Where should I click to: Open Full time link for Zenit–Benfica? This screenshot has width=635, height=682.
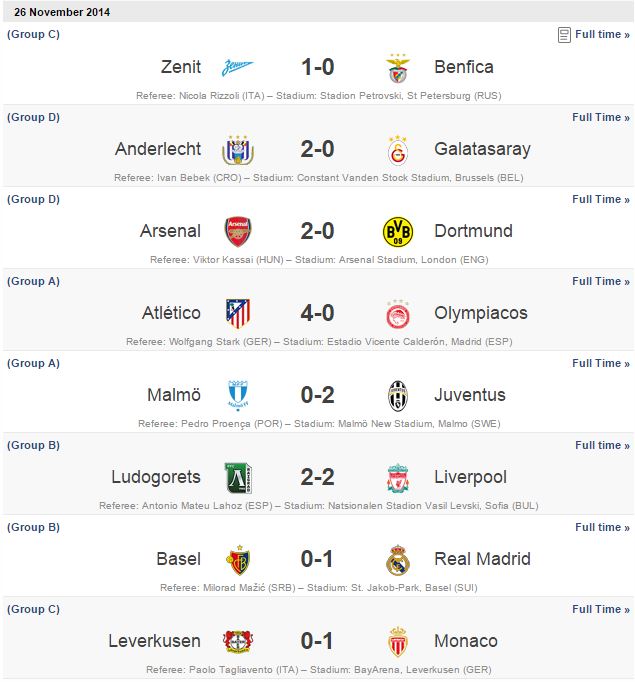tap(601, 35)
